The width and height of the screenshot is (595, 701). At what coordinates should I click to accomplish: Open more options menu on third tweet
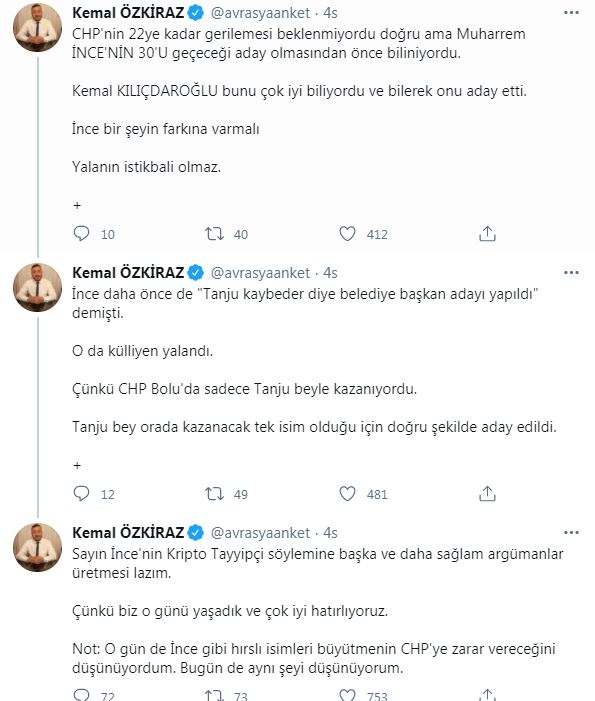571,532
